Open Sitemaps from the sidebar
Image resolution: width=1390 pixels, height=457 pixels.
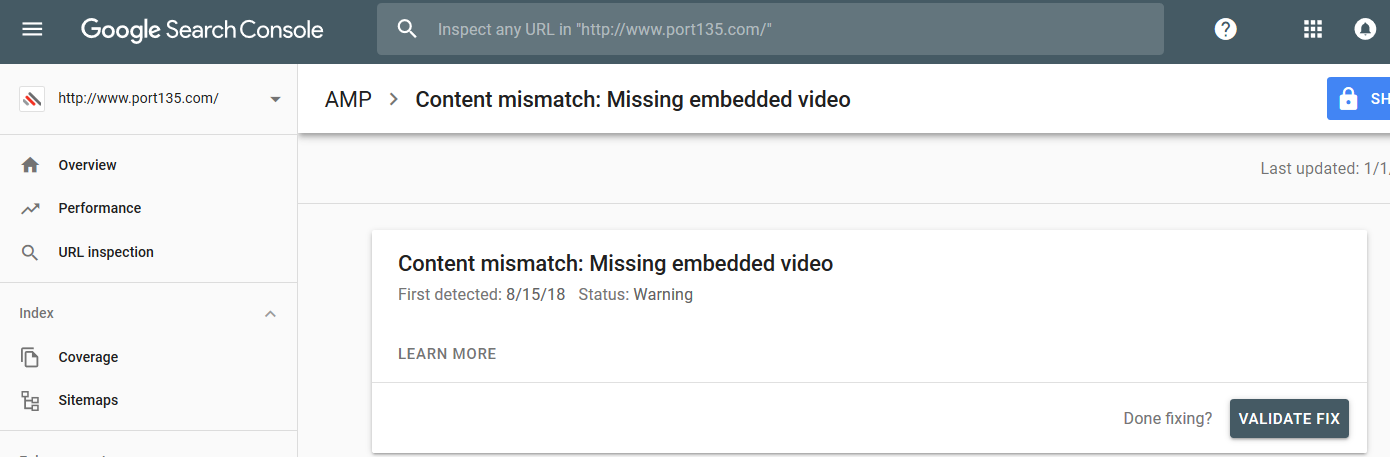(88, 400)
